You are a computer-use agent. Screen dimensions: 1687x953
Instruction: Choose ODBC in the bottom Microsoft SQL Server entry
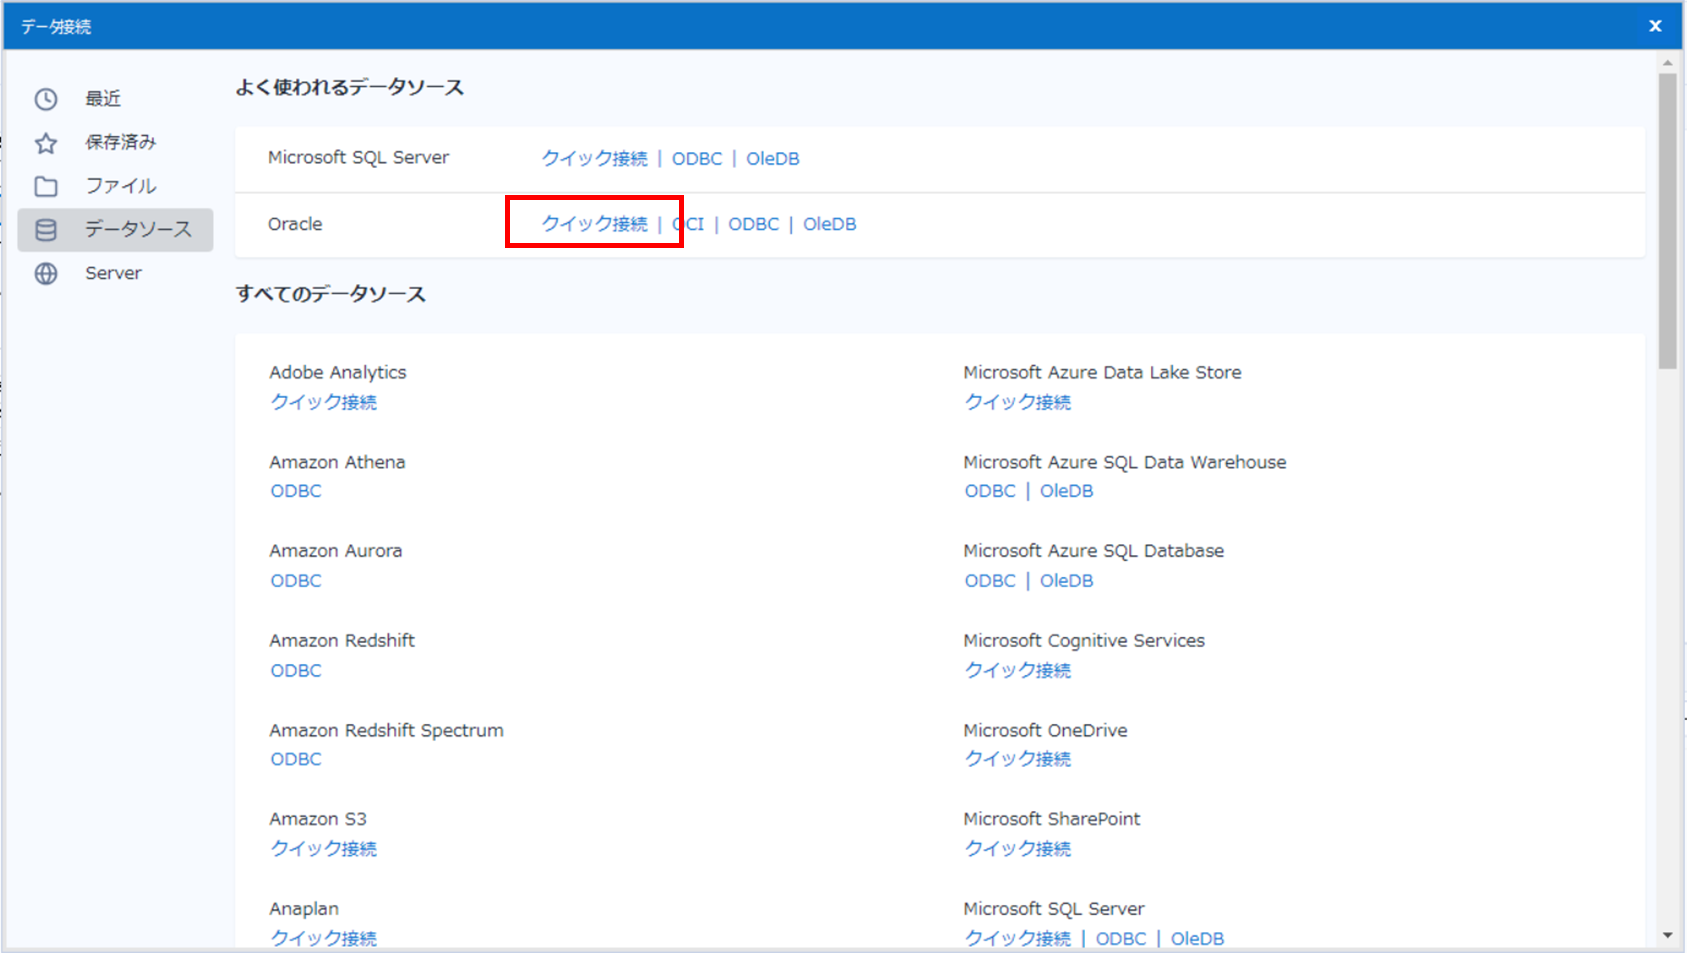(x=1121, y=938)
